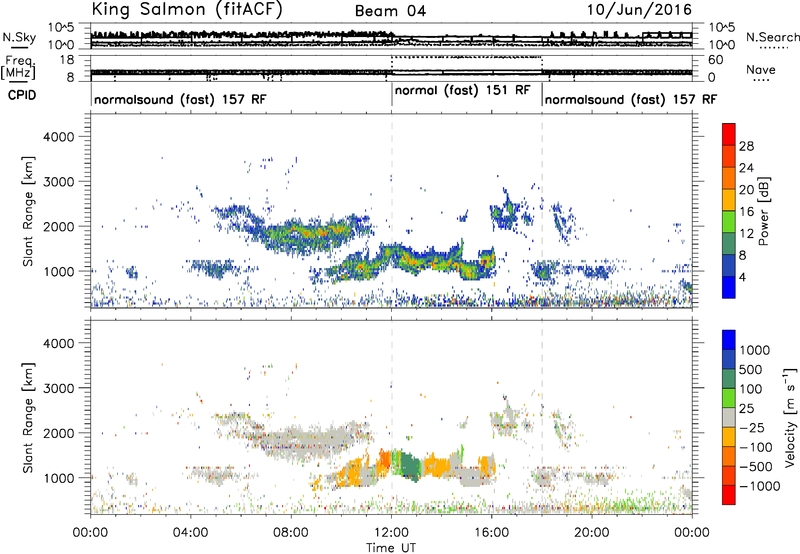Click the '04:00' time axis tick label
This screenshot has width=800, height=554.
(x=191, y=533)
